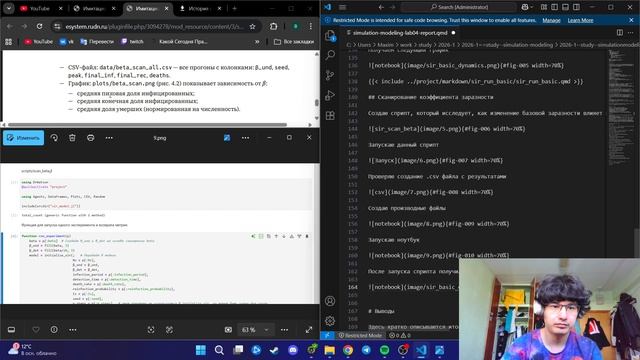Bookmark this page with the star icon
The height and width of the screenshot is (360, 640).
coord(252,27)
